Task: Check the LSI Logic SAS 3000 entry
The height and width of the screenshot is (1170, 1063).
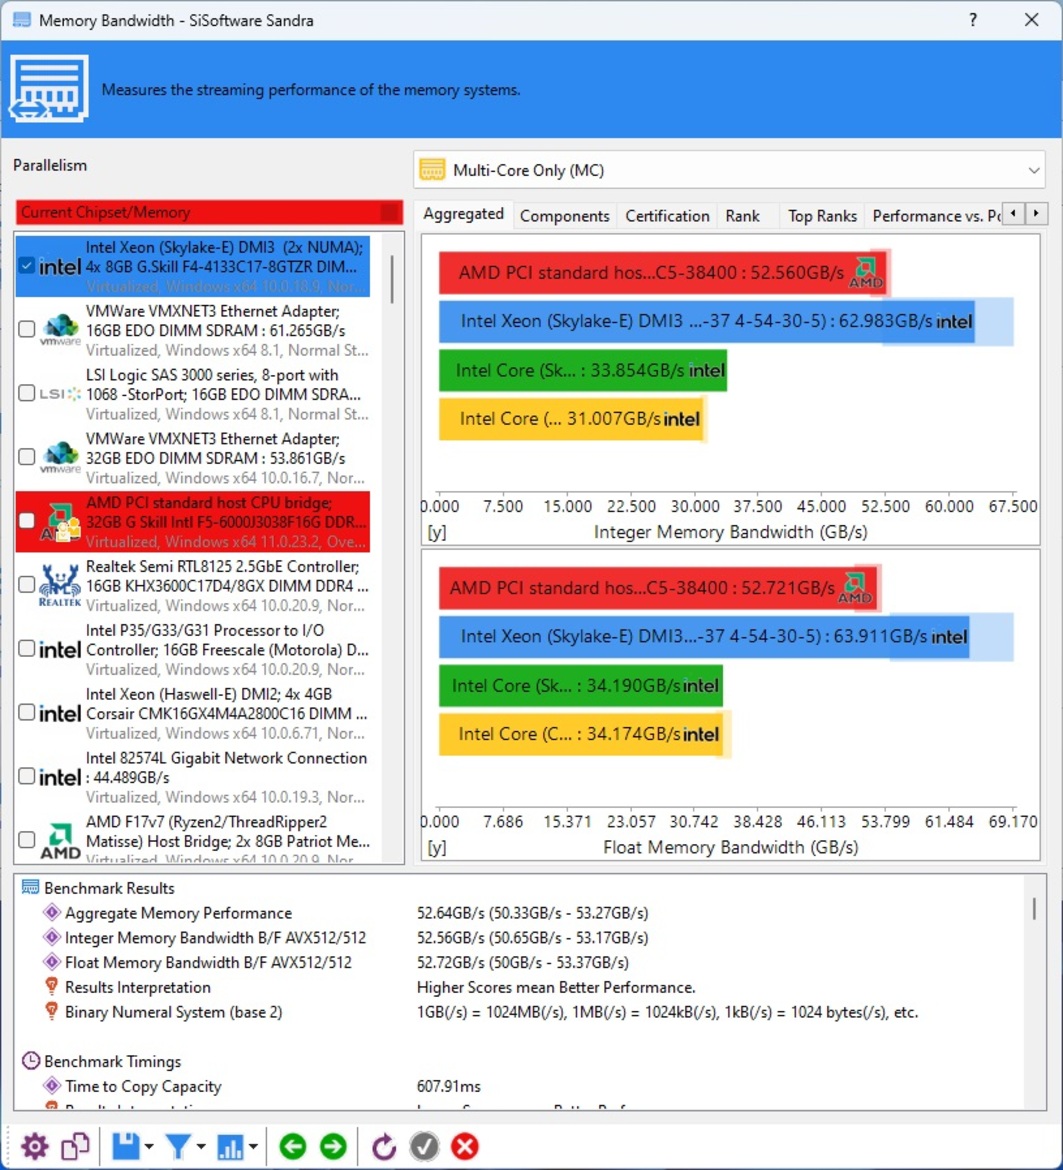Action: (27, 393)
